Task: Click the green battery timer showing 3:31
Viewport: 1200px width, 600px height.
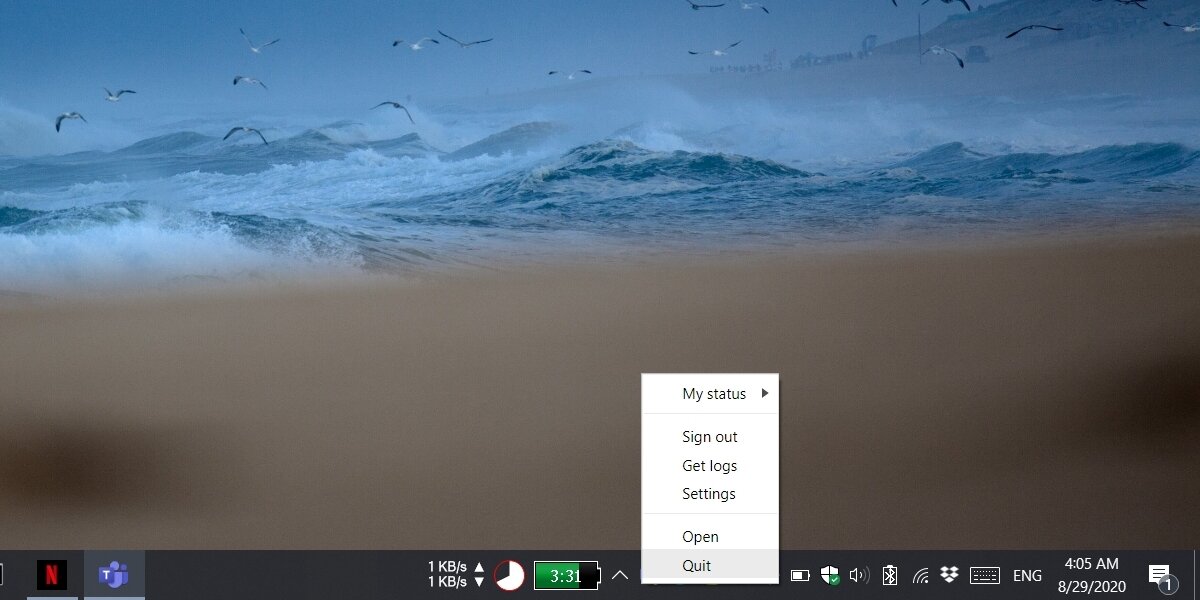Action: (567, 575)
